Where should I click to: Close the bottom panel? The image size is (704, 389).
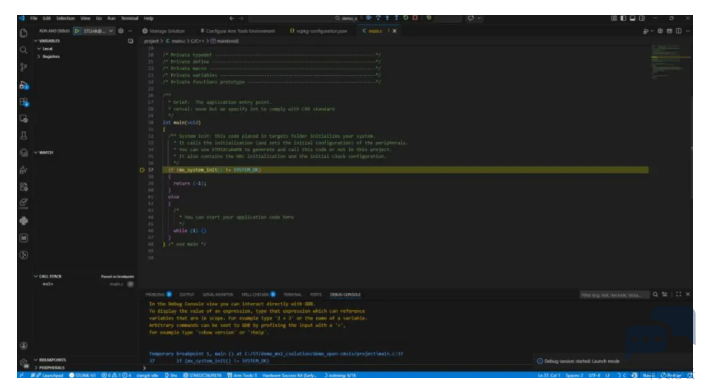click(x=688, y=295)
